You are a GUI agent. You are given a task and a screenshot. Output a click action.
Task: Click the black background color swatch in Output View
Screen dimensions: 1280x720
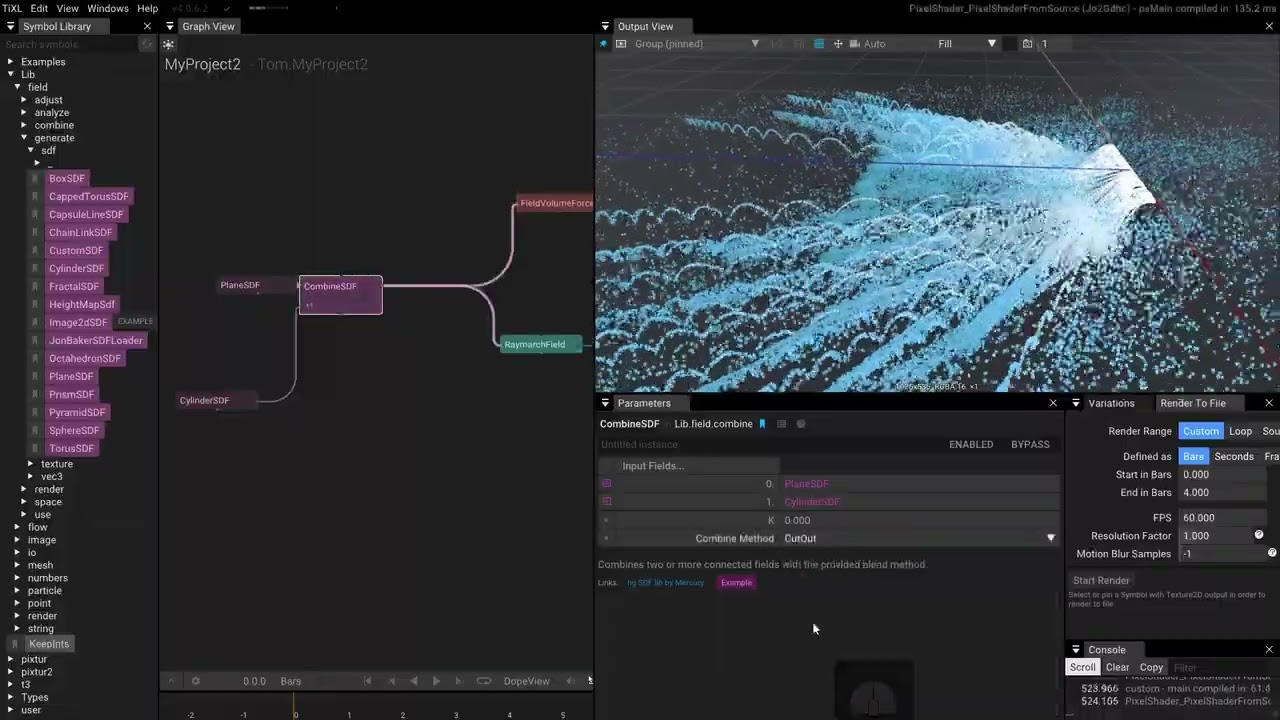[1009, 44]
